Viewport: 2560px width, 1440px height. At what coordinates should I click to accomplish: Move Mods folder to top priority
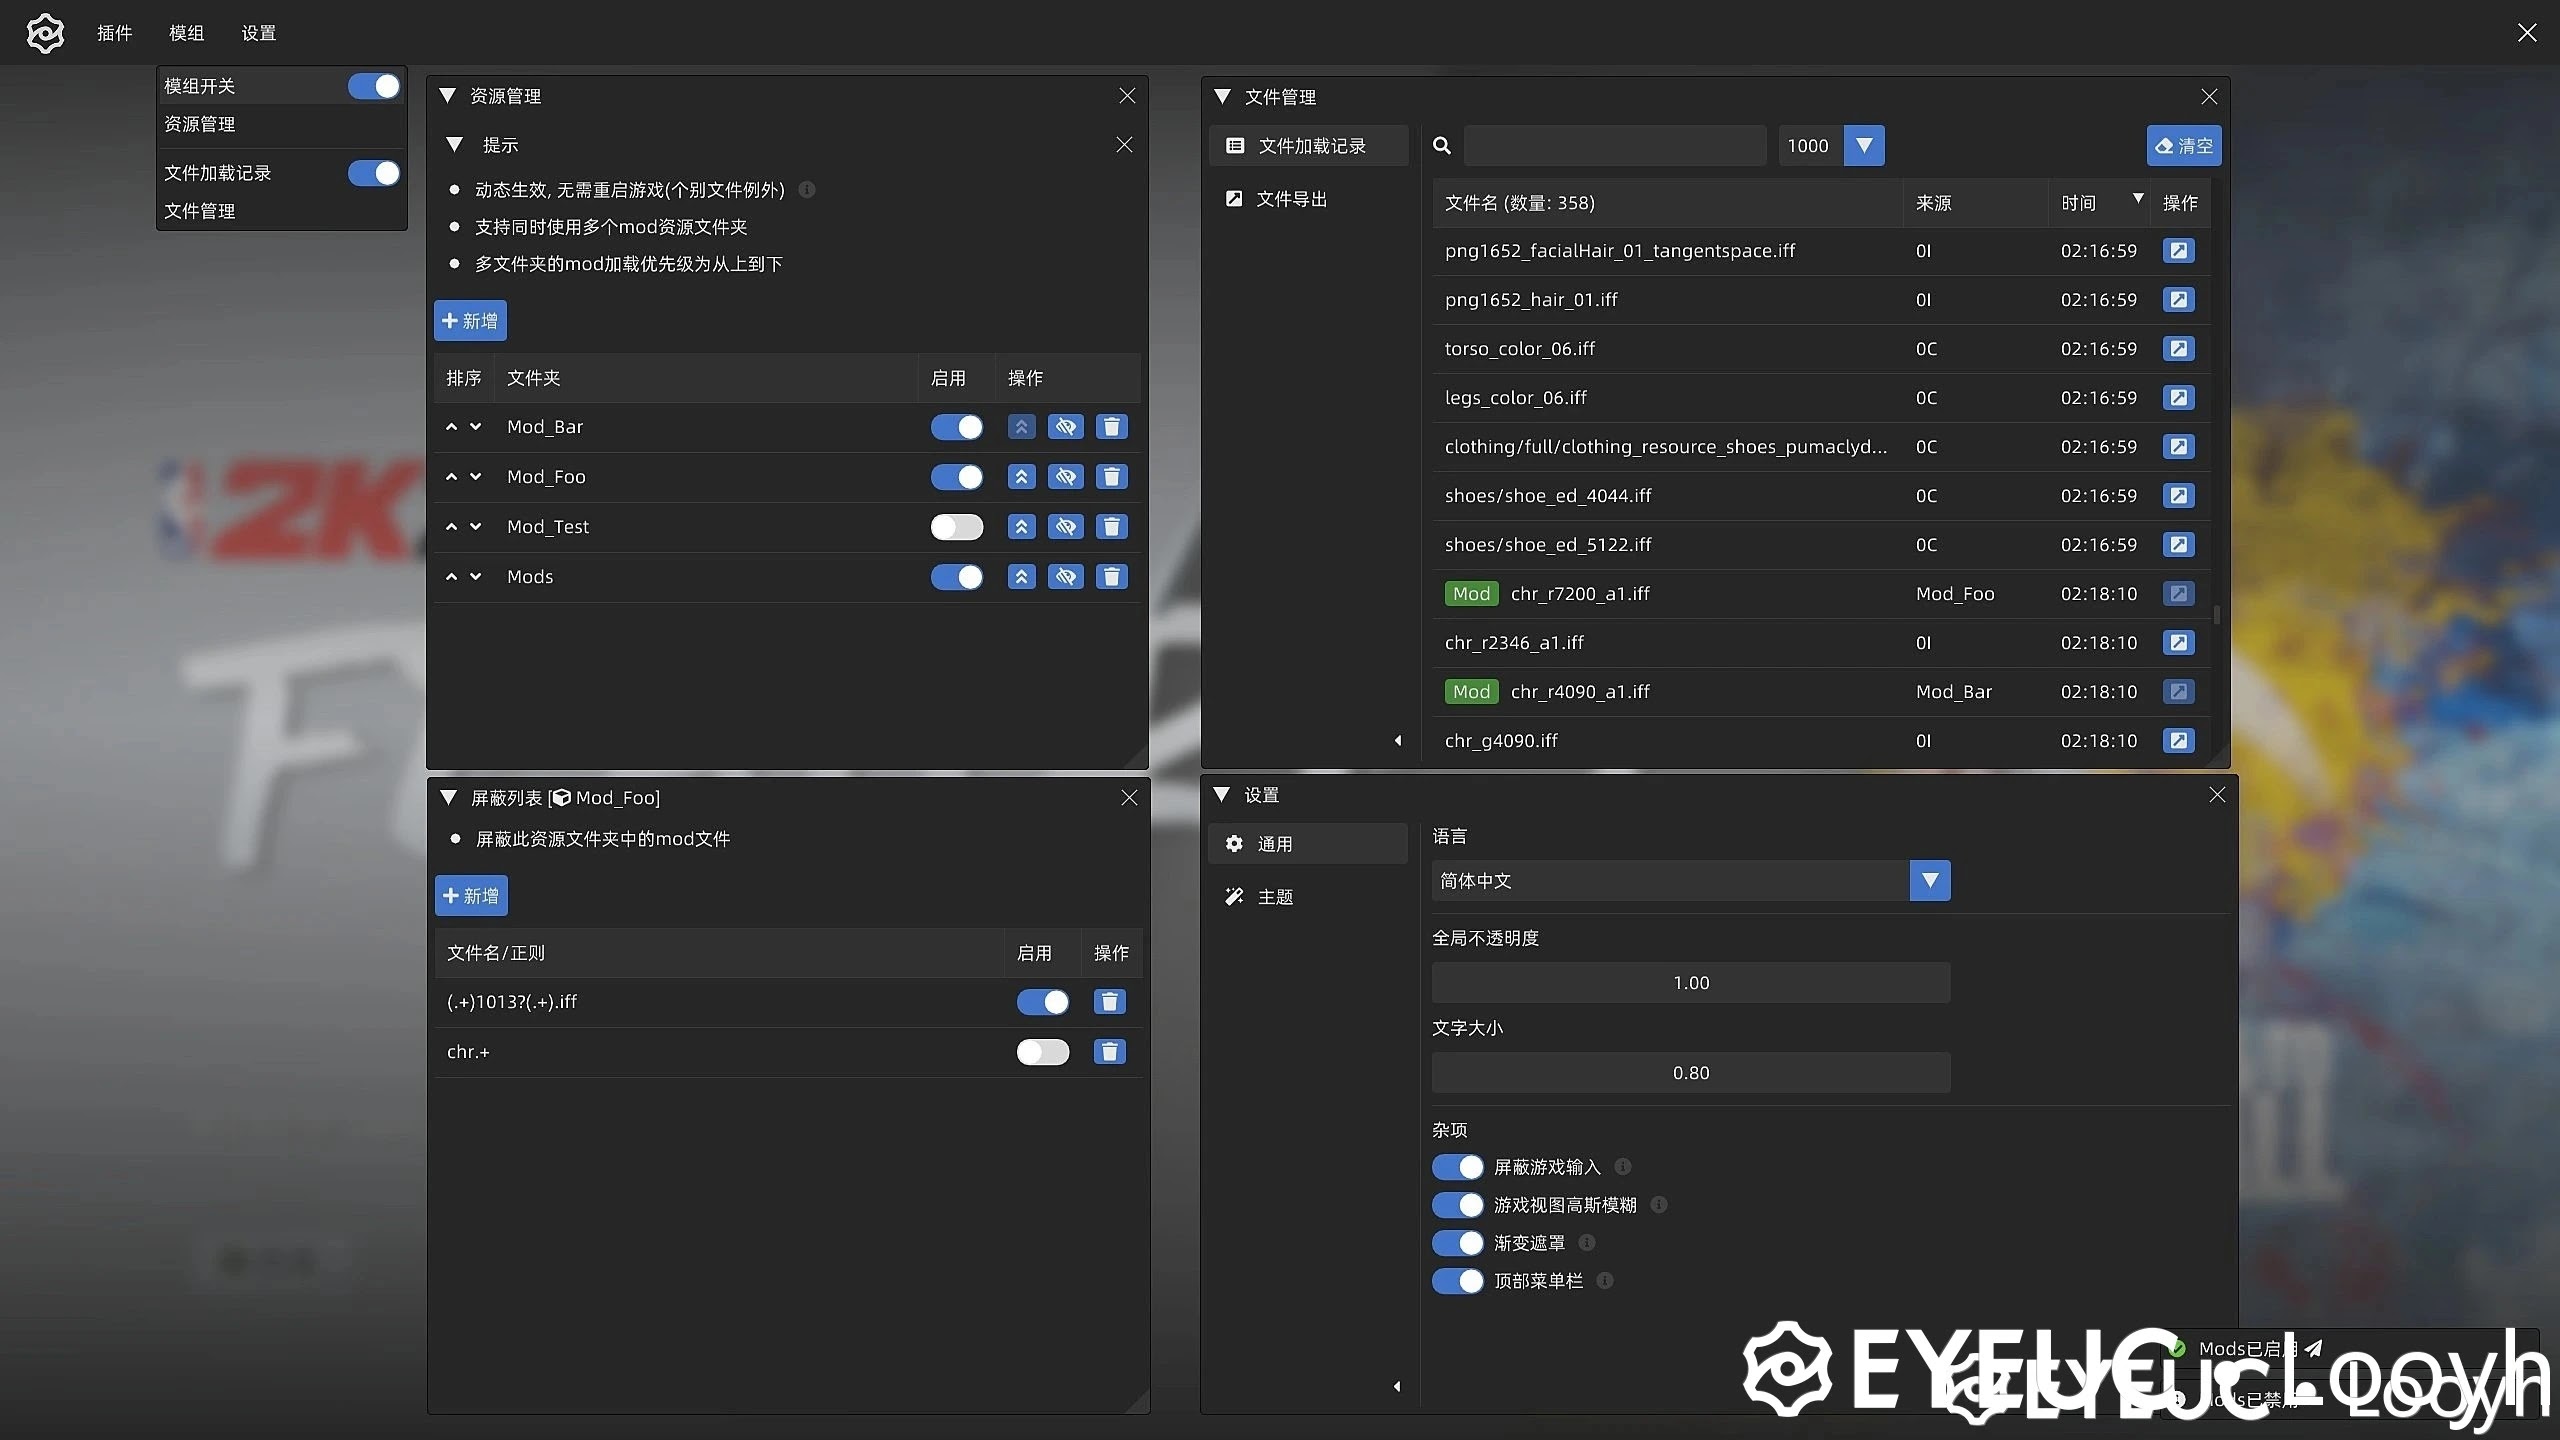pos(1021,577)
